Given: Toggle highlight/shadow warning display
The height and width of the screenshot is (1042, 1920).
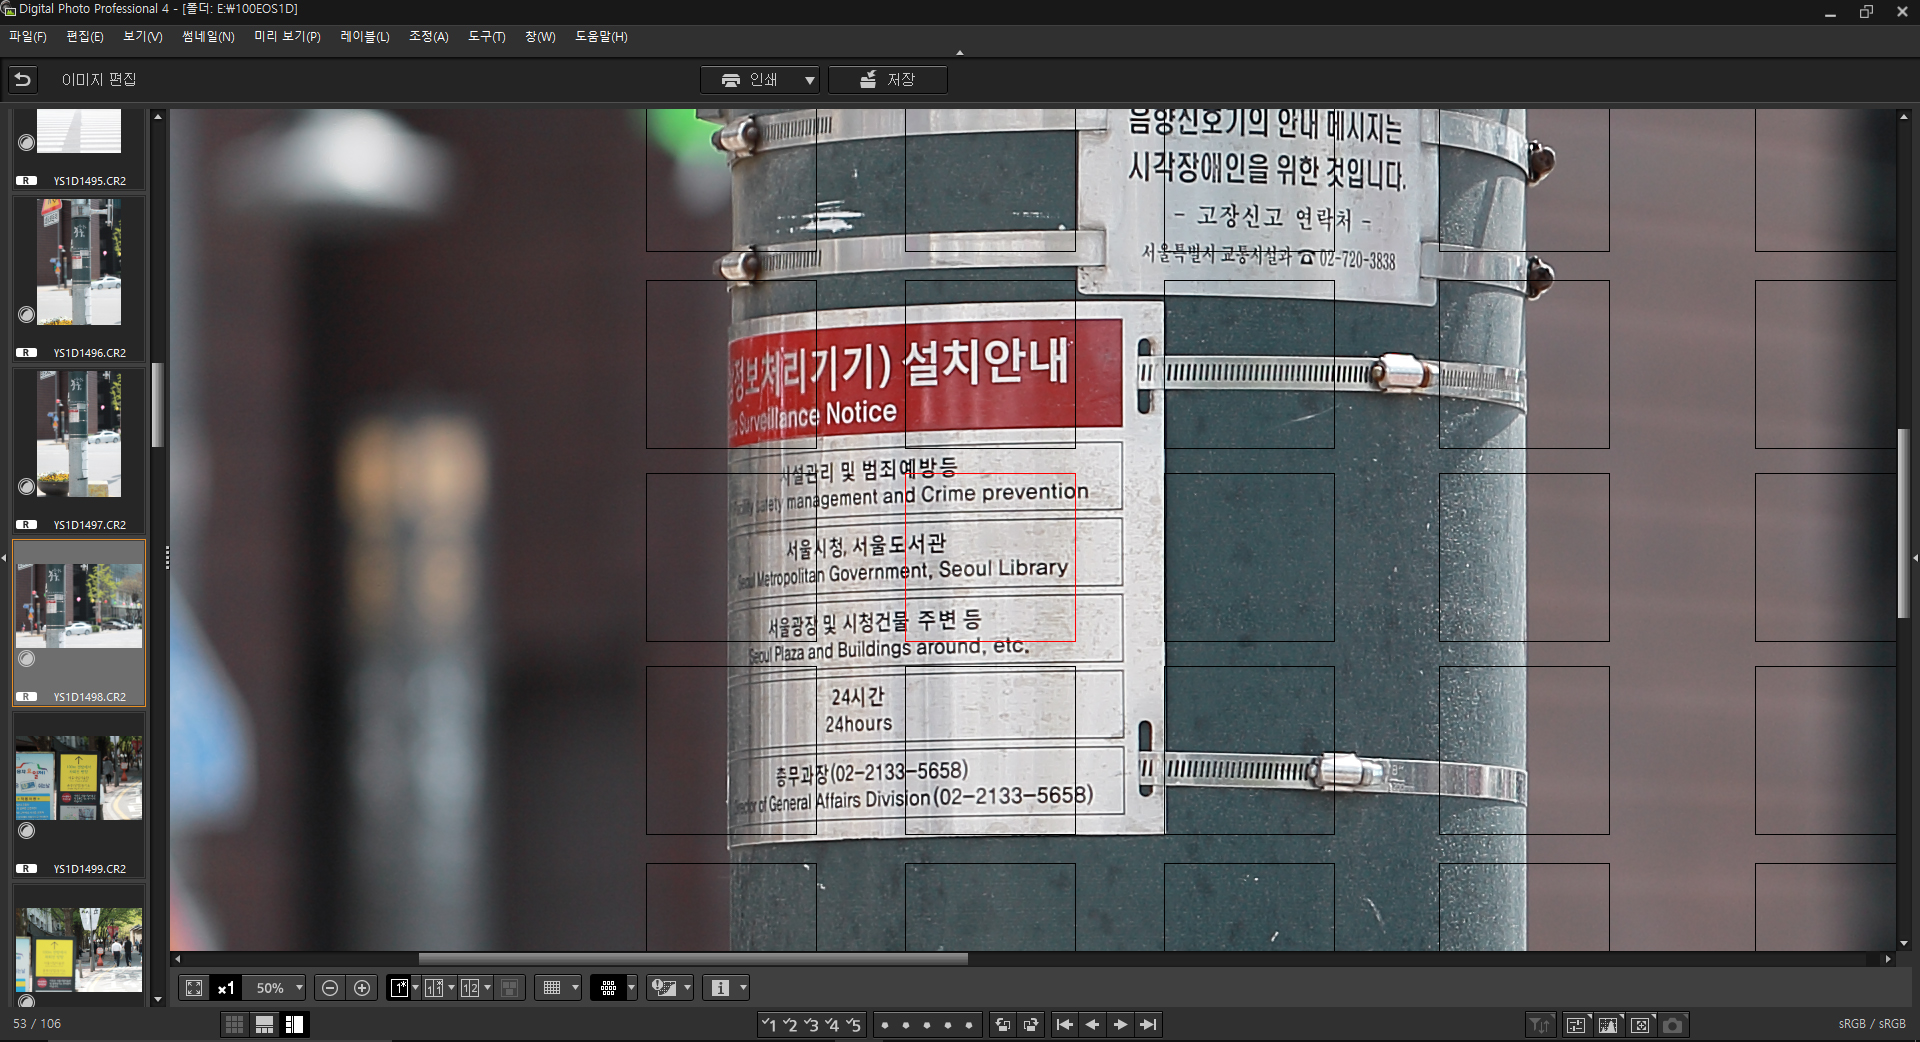Looking at the screenshot, I should pyautogui.click(x=664, y=988).
